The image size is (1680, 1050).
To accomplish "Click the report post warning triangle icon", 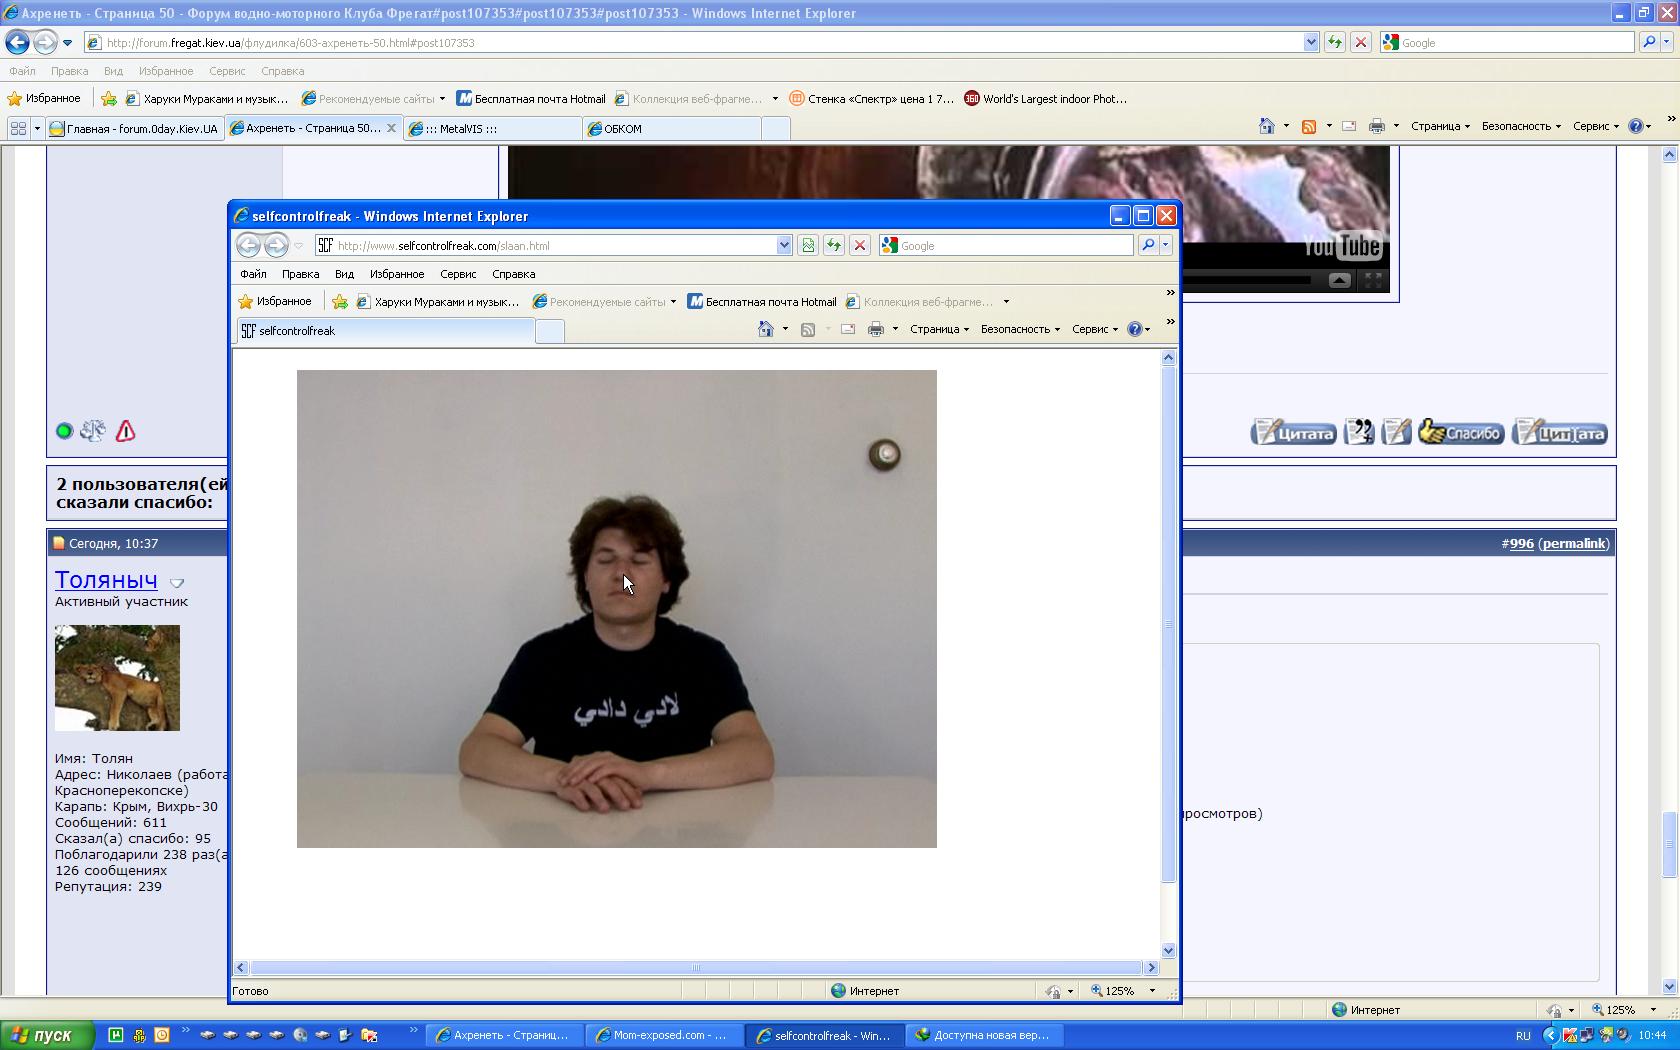I will 125,431.
